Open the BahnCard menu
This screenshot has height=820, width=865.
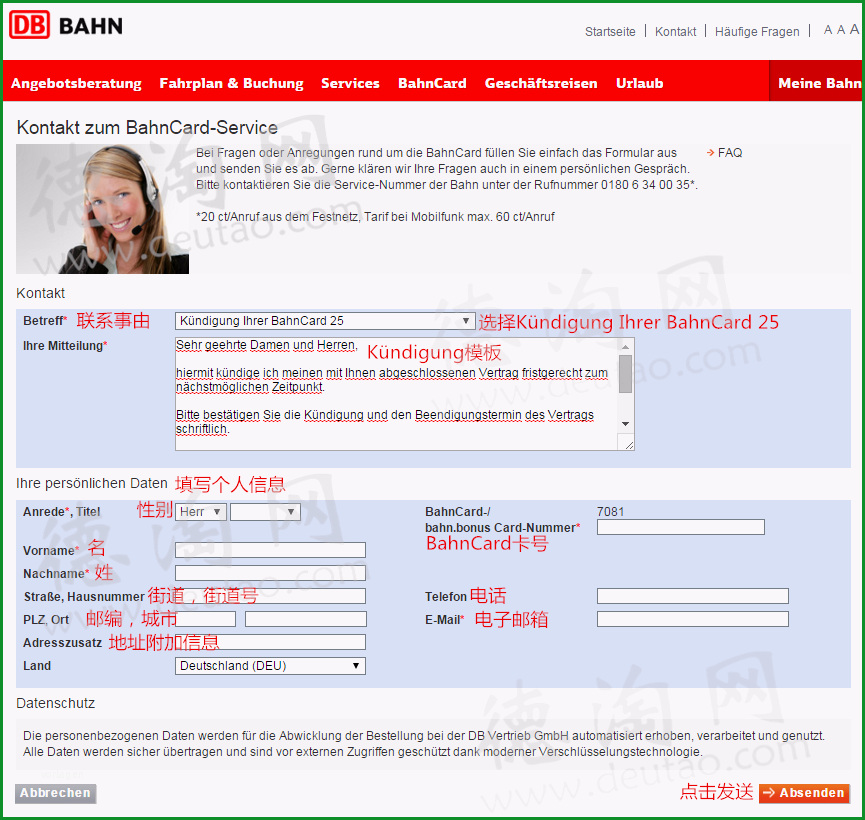click(x=432, y=83)
